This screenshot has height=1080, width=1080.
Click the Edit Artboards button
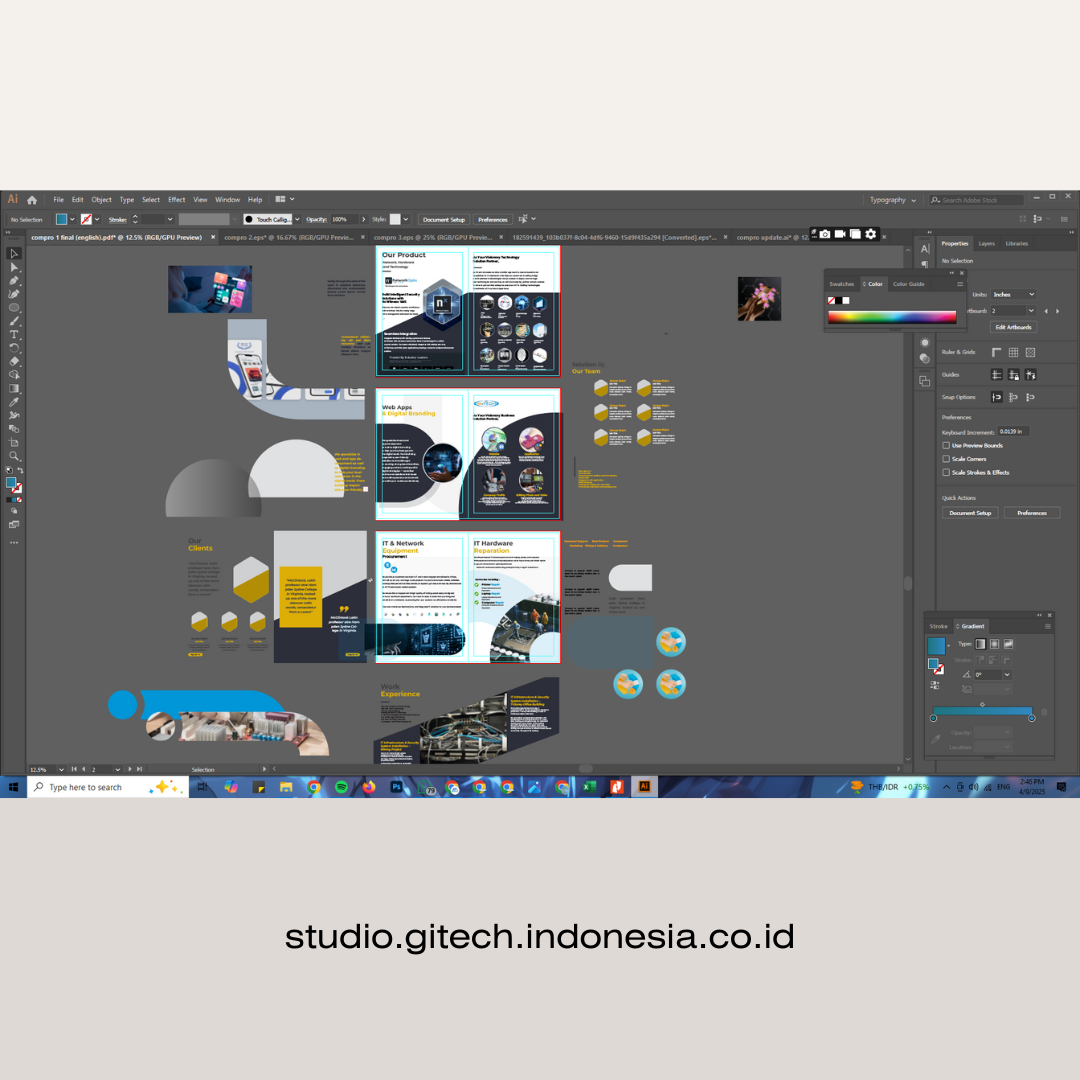pos(1013,327)
